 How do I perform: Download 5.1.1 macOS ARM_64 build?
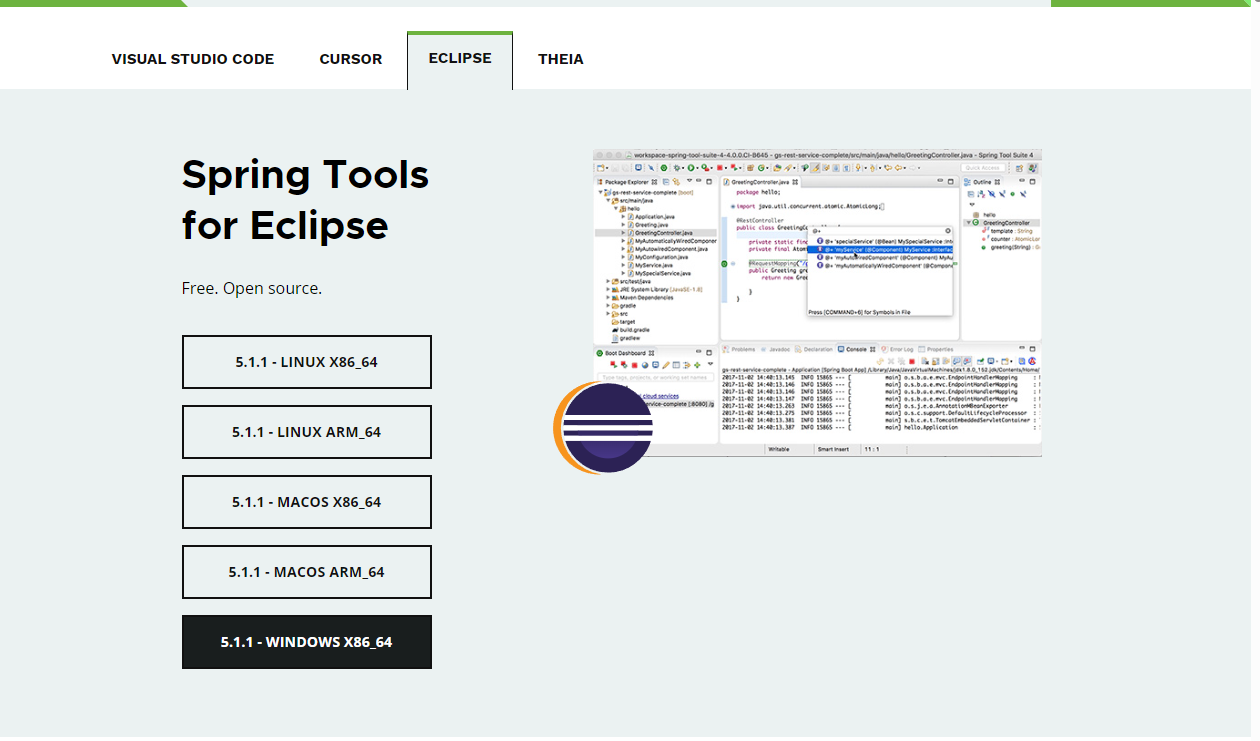(307, 572)
